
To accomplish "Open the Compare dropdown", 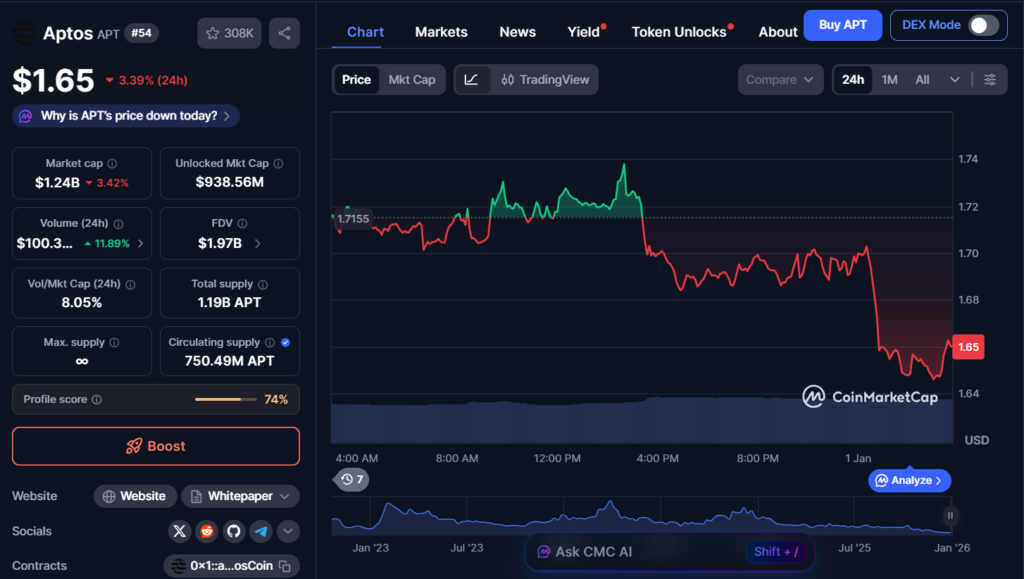I will pos(781,80).
